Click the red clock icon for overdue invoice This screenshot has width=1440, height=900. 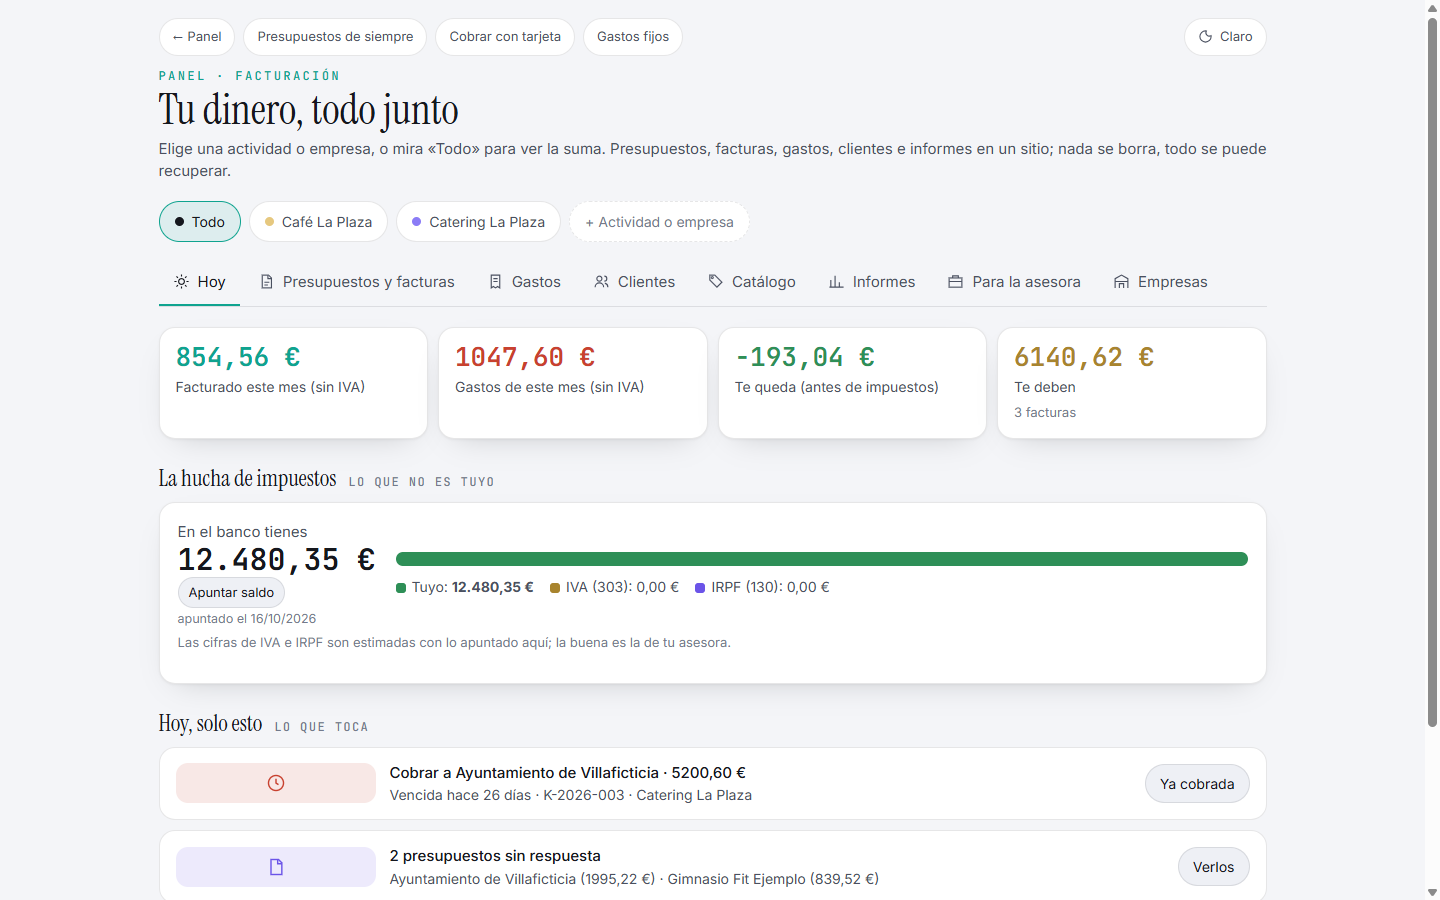click(x=276, y=783)
